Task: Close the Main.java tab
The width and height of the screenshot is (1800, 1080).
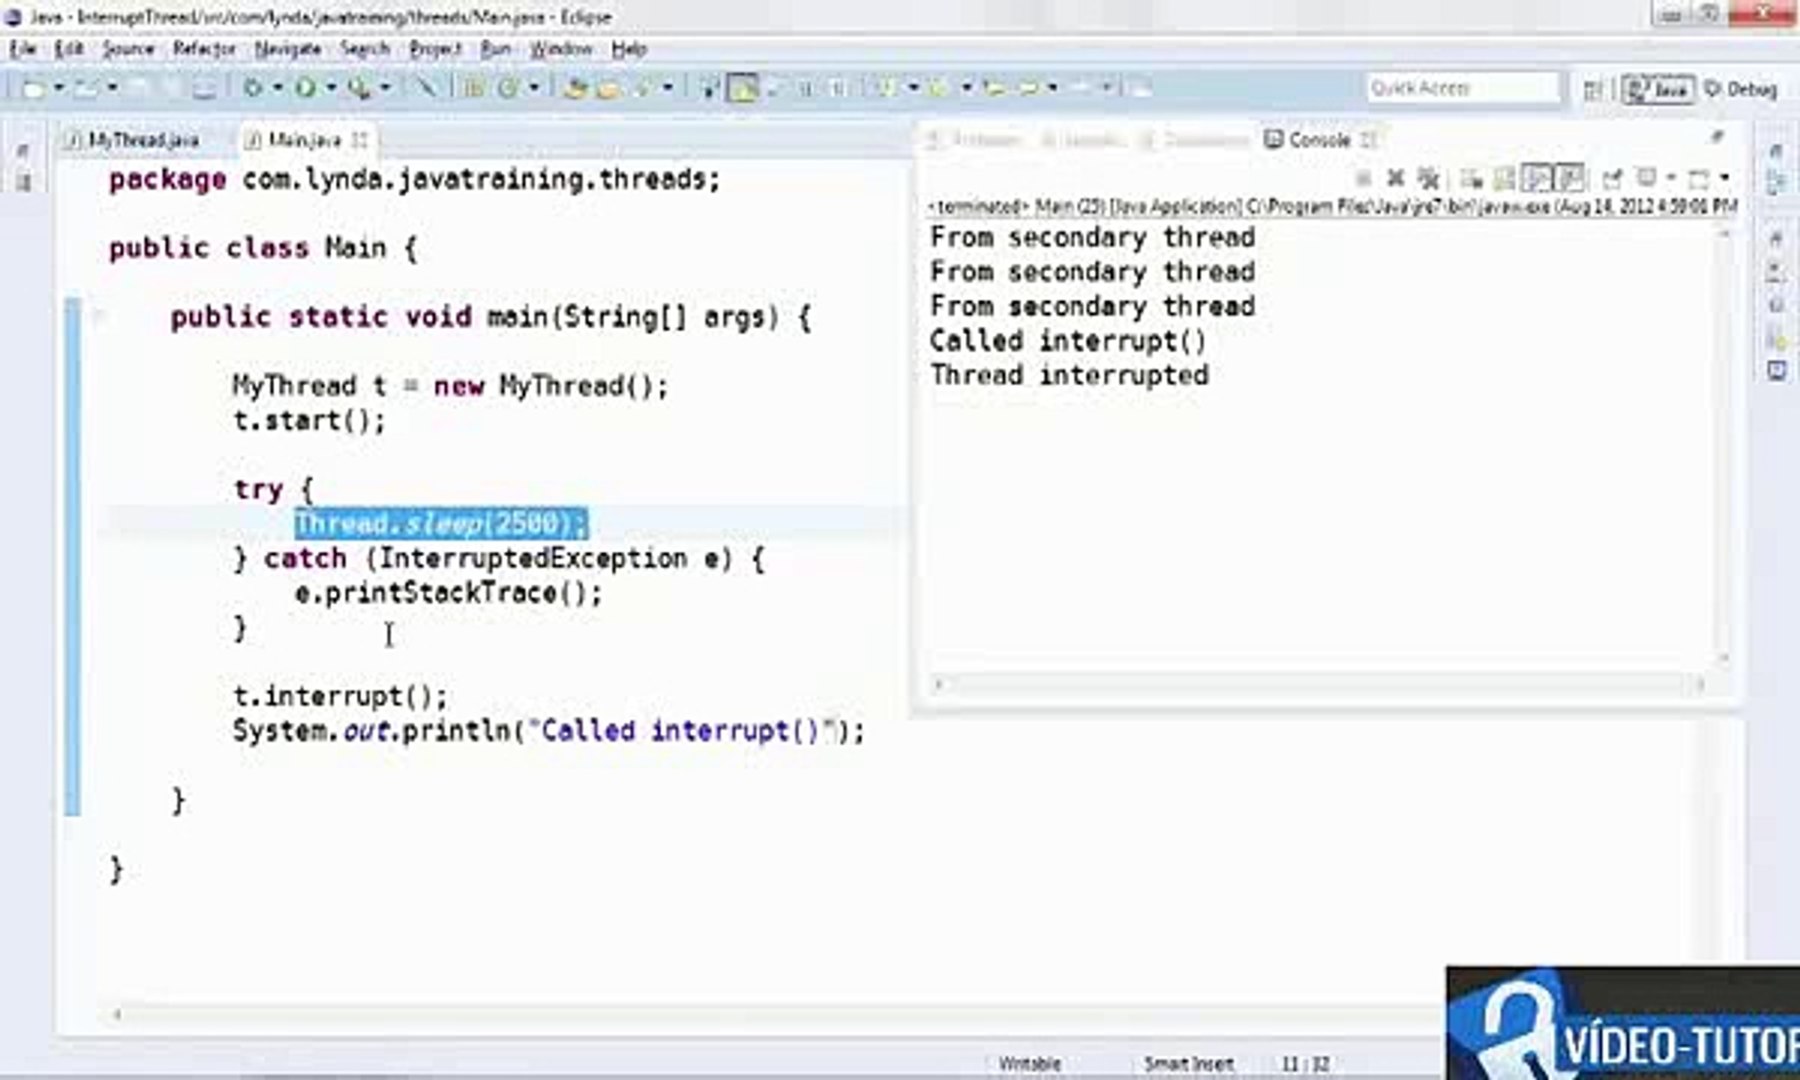Action: [x=360, y=140]
